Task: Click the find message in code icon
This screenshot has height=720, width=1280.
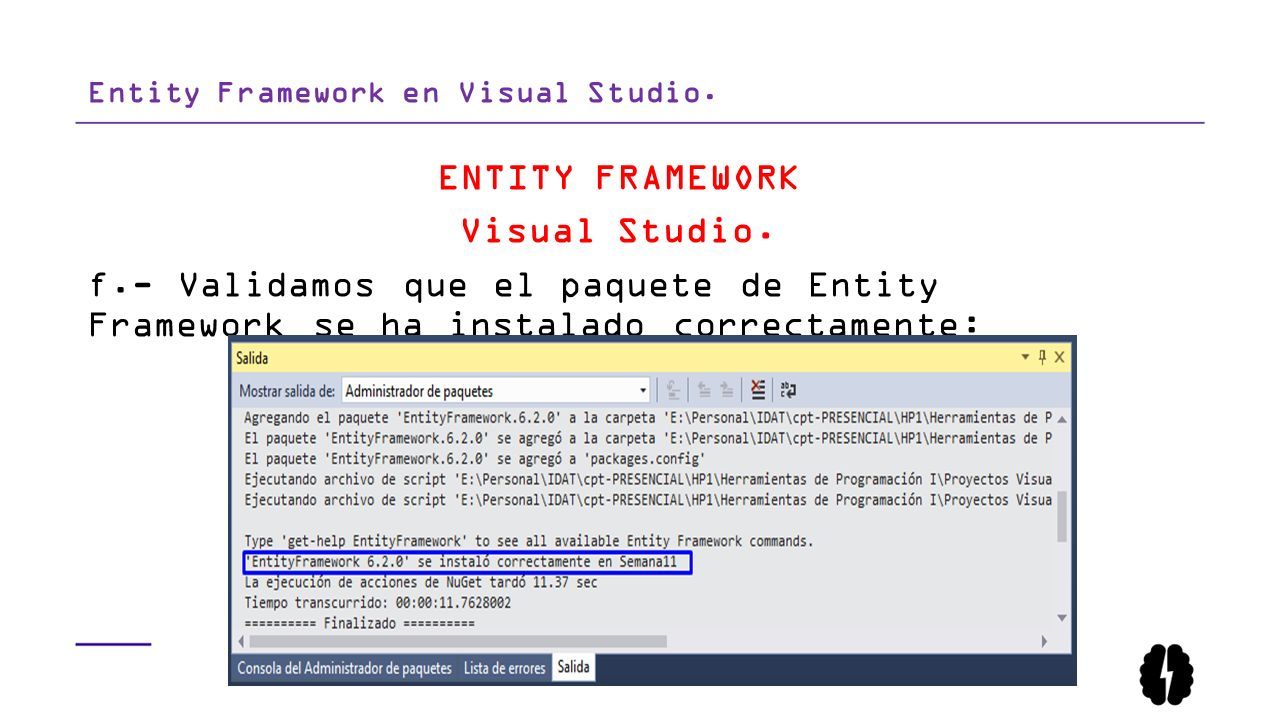Action: tap(673, 391)
